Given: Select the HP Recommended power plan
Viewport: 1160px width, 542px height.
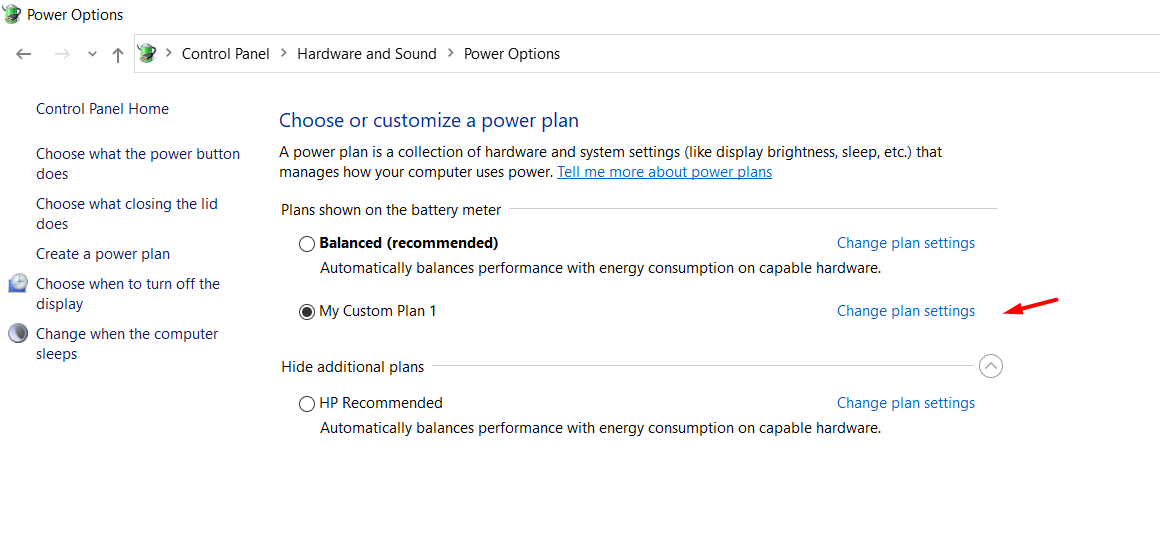Looking at the screenshot, I should [306, 404].
